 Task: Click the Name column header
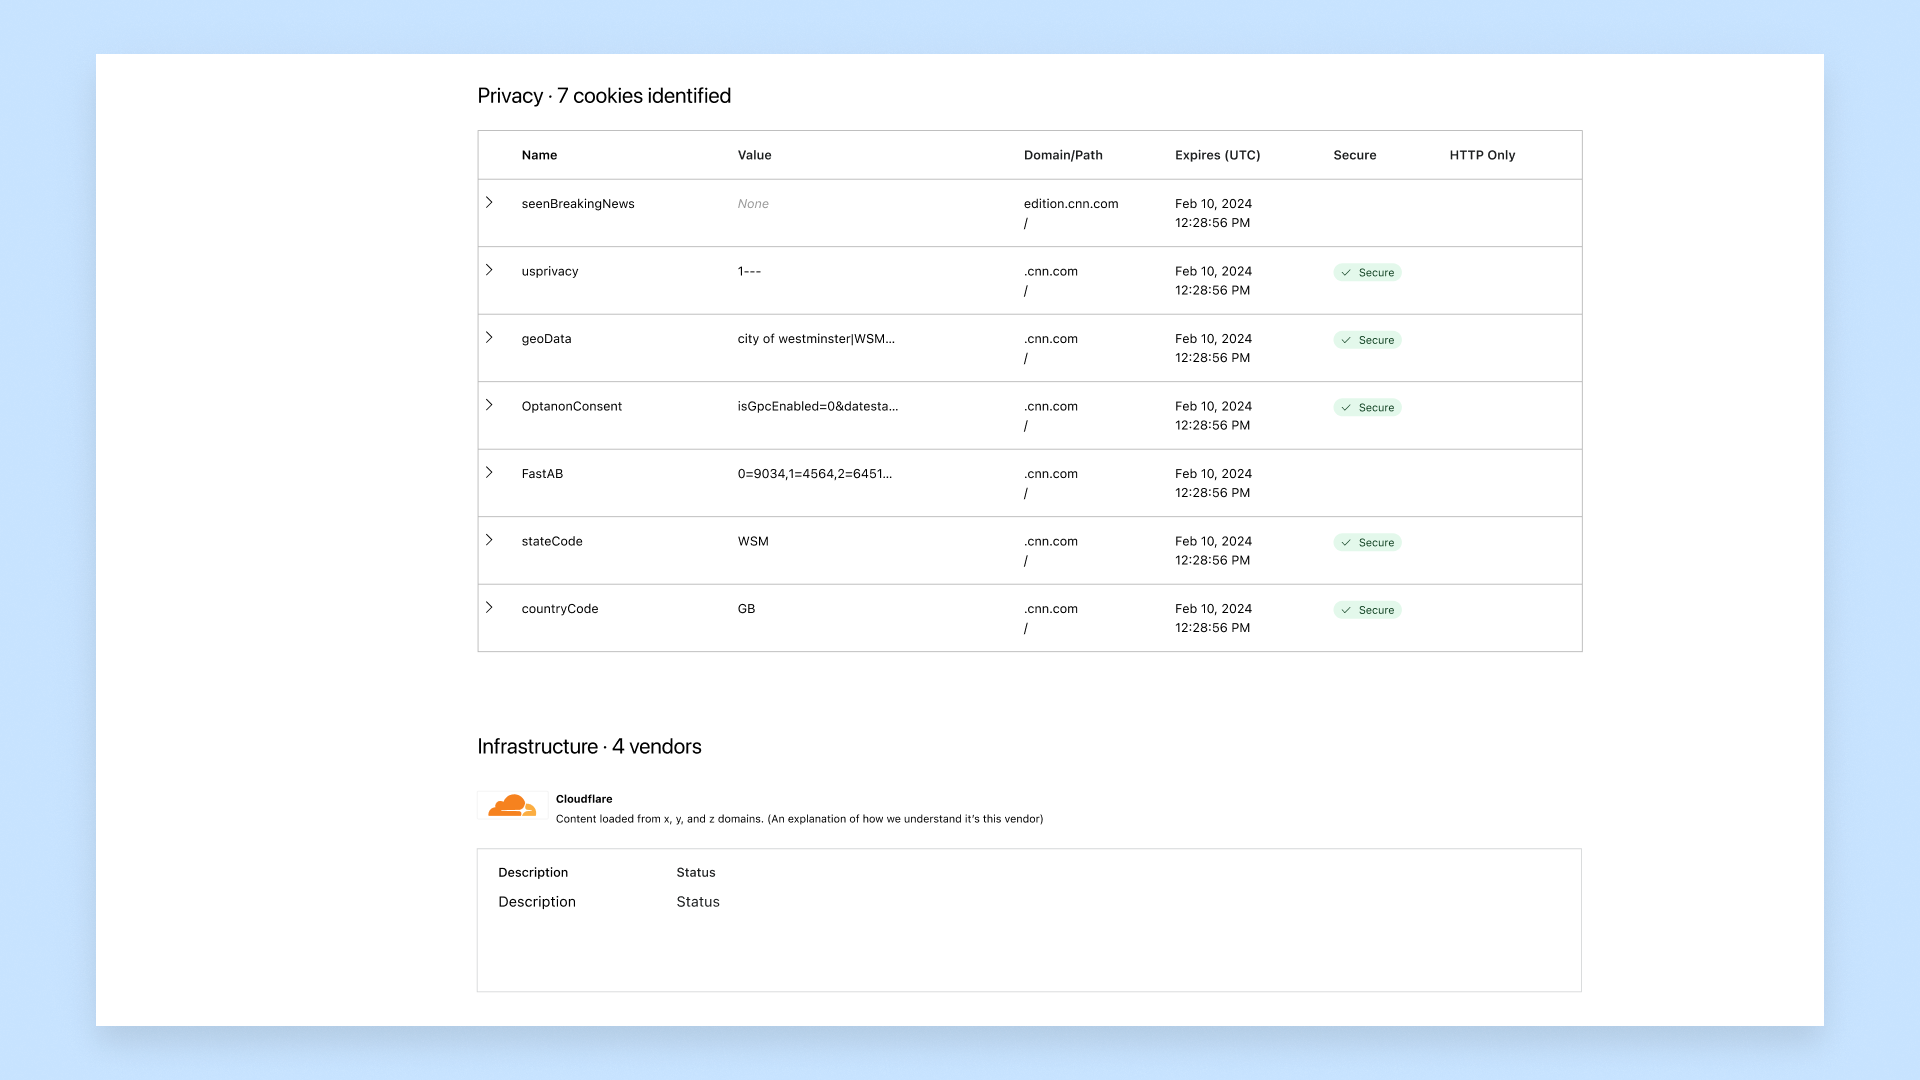coord(539,155)
